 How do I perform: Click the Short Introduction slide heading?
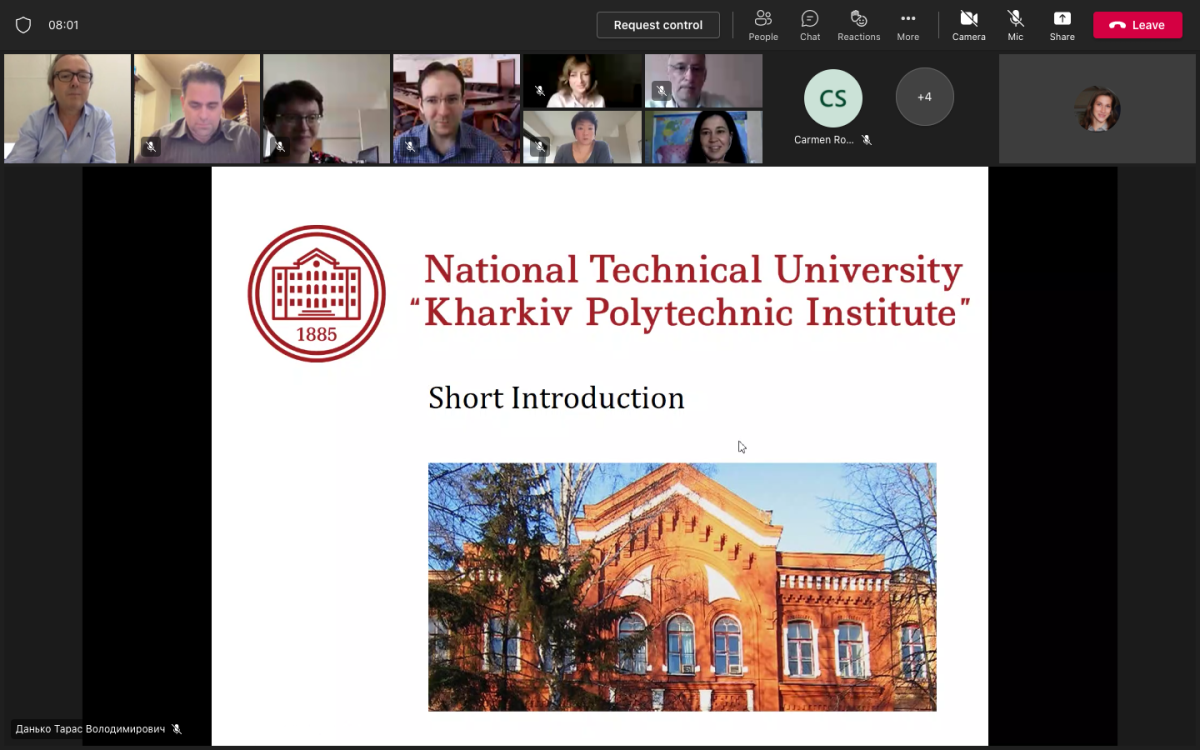556,398
